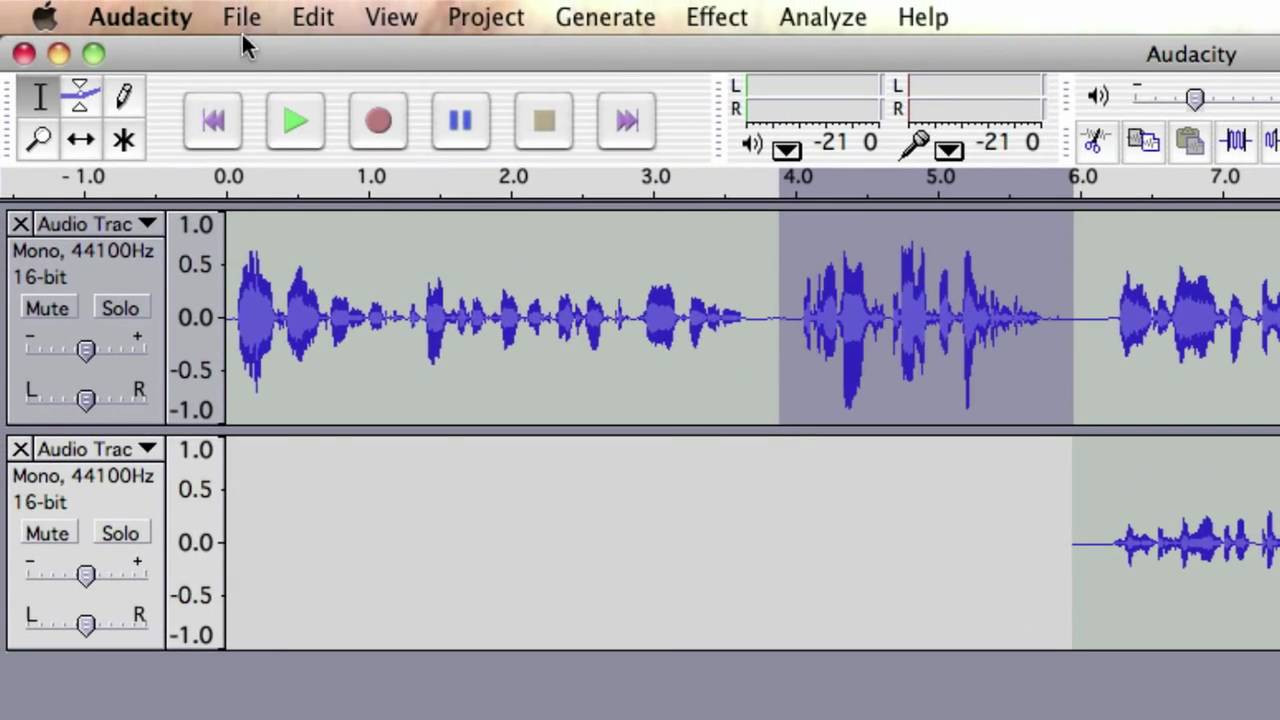Click the Cut scissors icon
This screenshot has width=1280, height=720.
click(x=1097, y=141)
